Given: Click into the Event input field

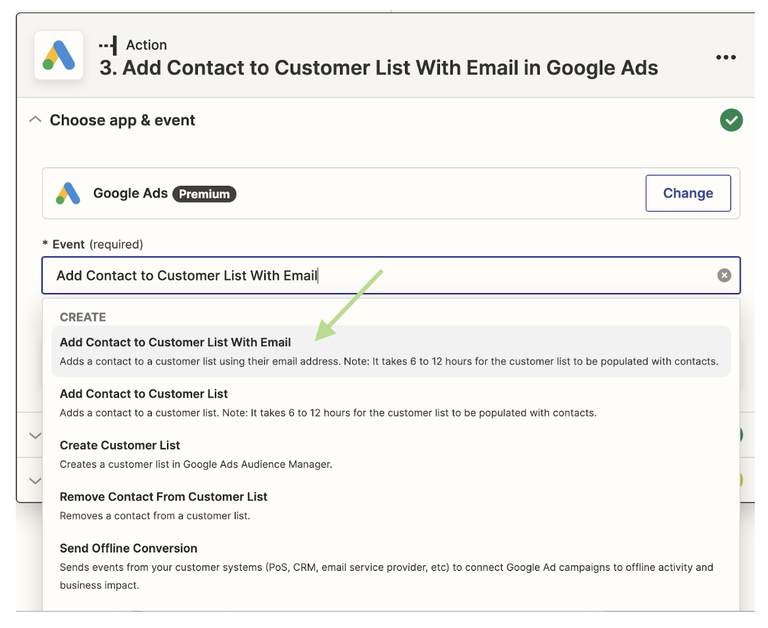Looking at the screenshot, I should coord(391,275).
